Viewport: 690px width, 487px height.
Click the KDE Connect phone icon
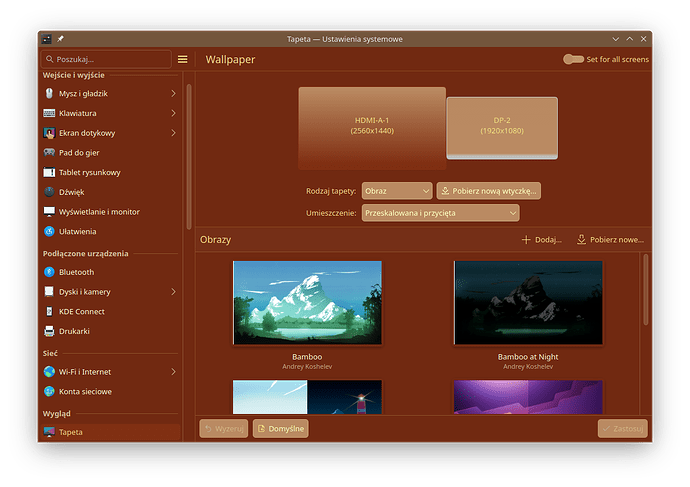click(x=49, y=311)
